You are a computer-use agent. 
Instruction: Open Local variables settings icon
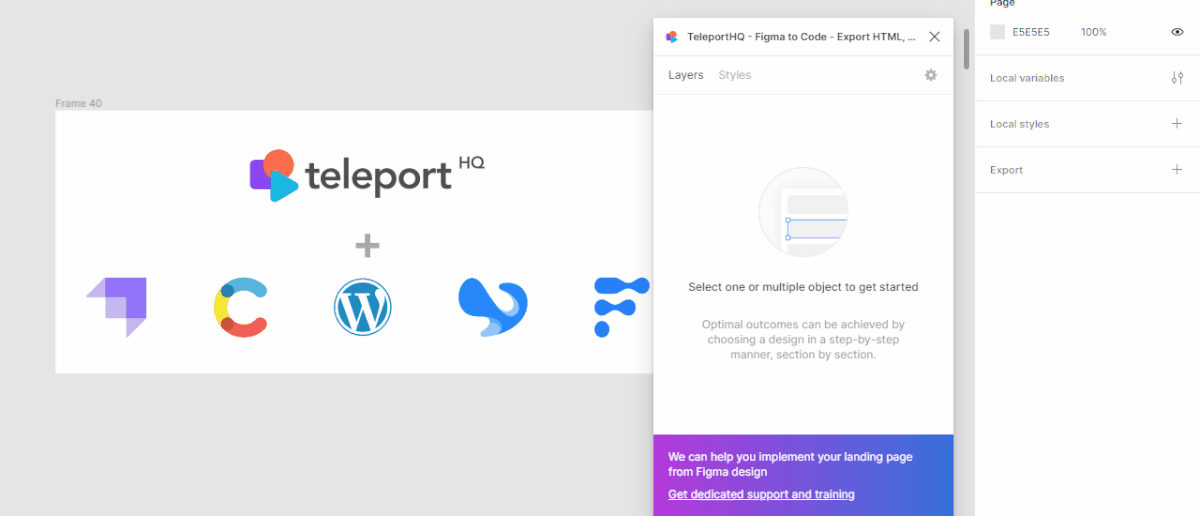coord(1177,78)
